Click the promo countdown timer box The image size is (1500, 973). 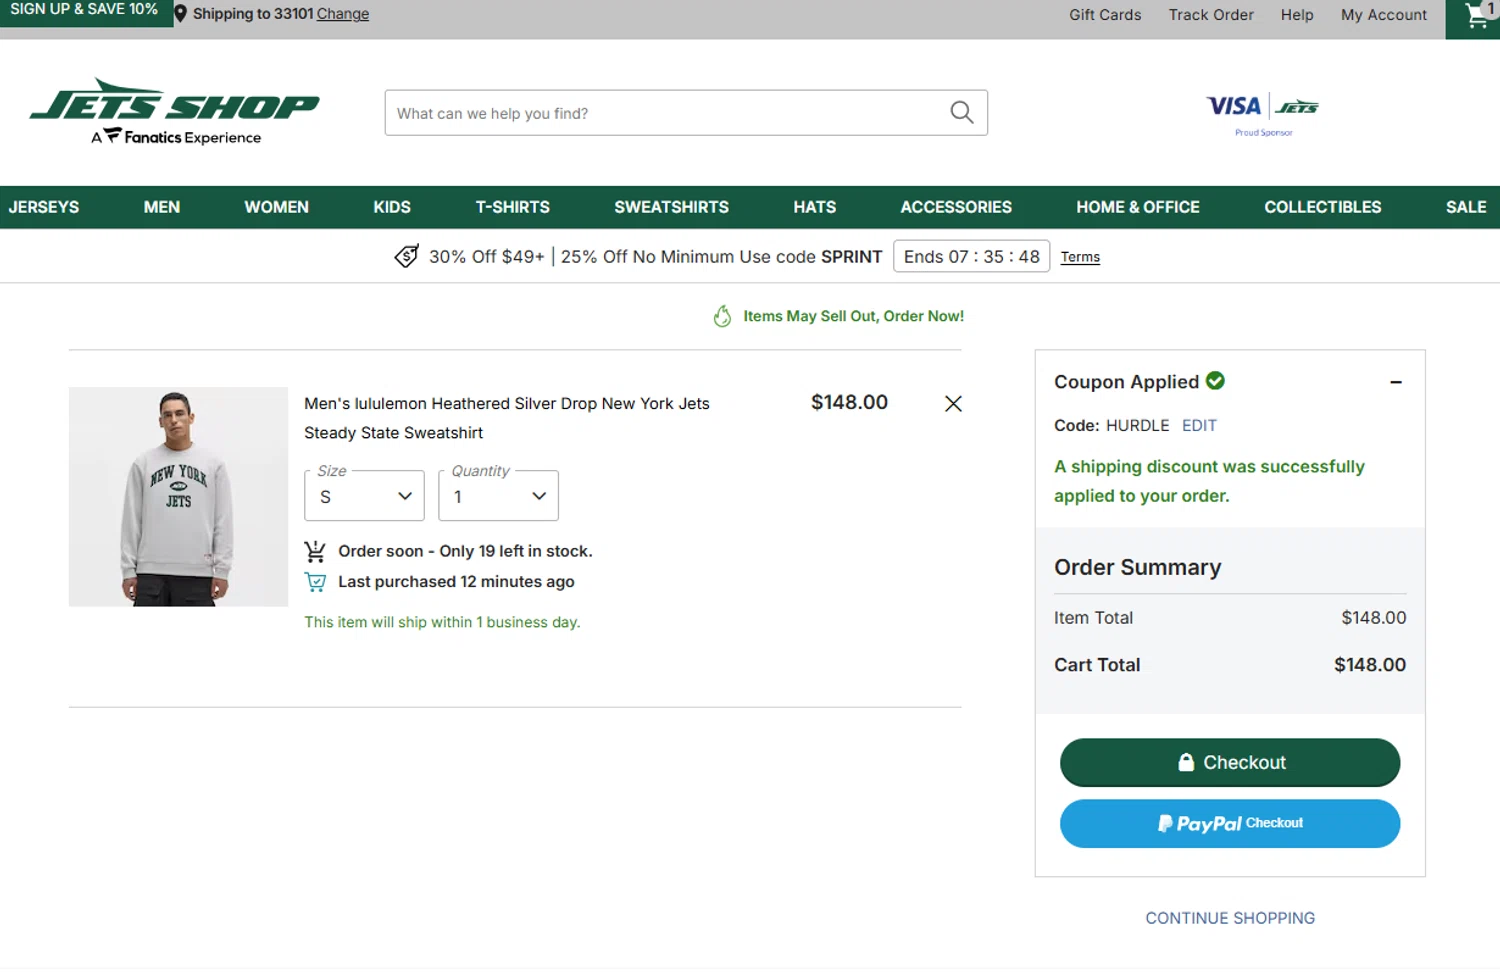pyautogui.click(x=971, y=256)
